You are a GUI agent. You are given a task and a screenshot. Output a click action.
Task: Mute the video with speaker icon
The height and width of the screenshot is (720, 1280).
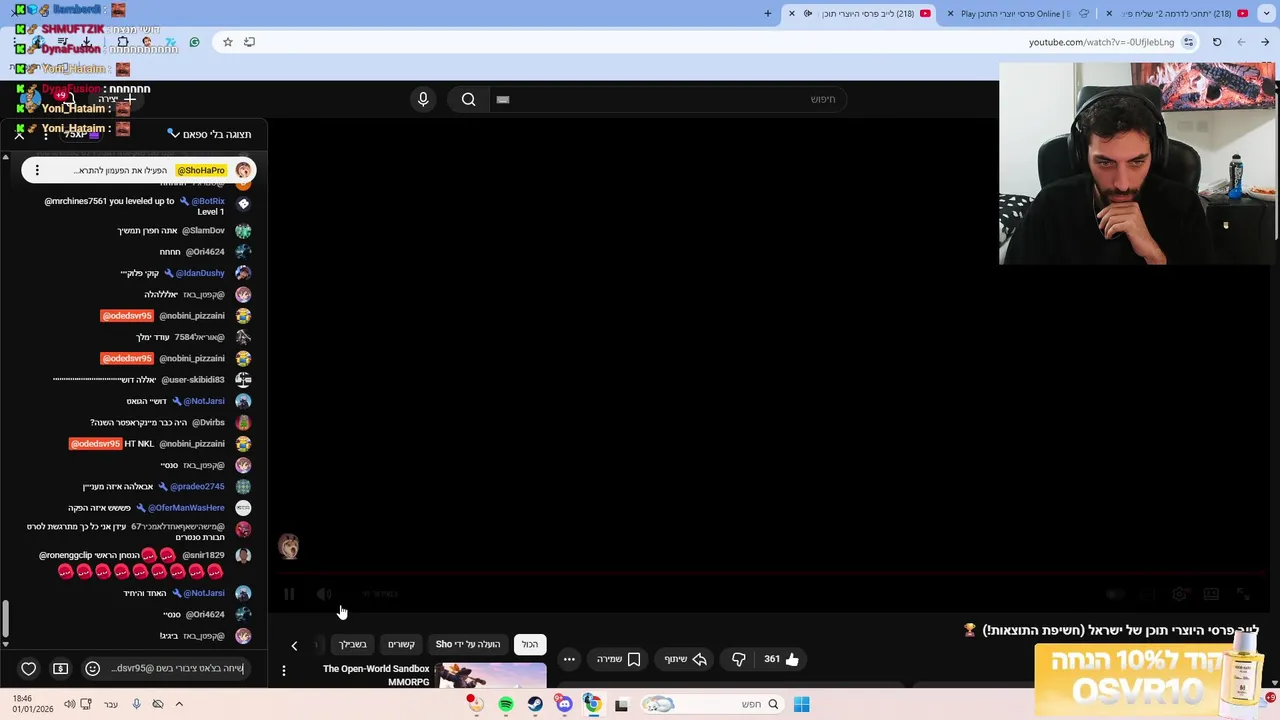324,594
